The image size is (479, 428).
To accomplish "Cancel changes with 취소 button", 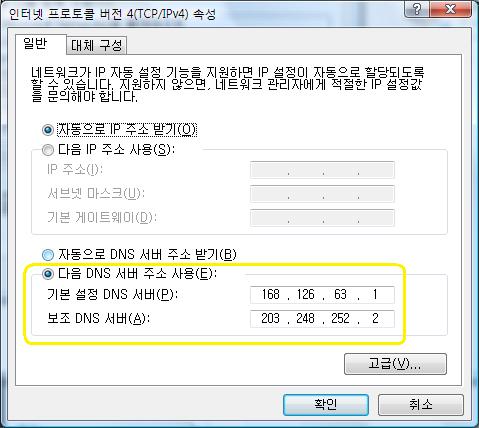I will [x=421, y=405].
